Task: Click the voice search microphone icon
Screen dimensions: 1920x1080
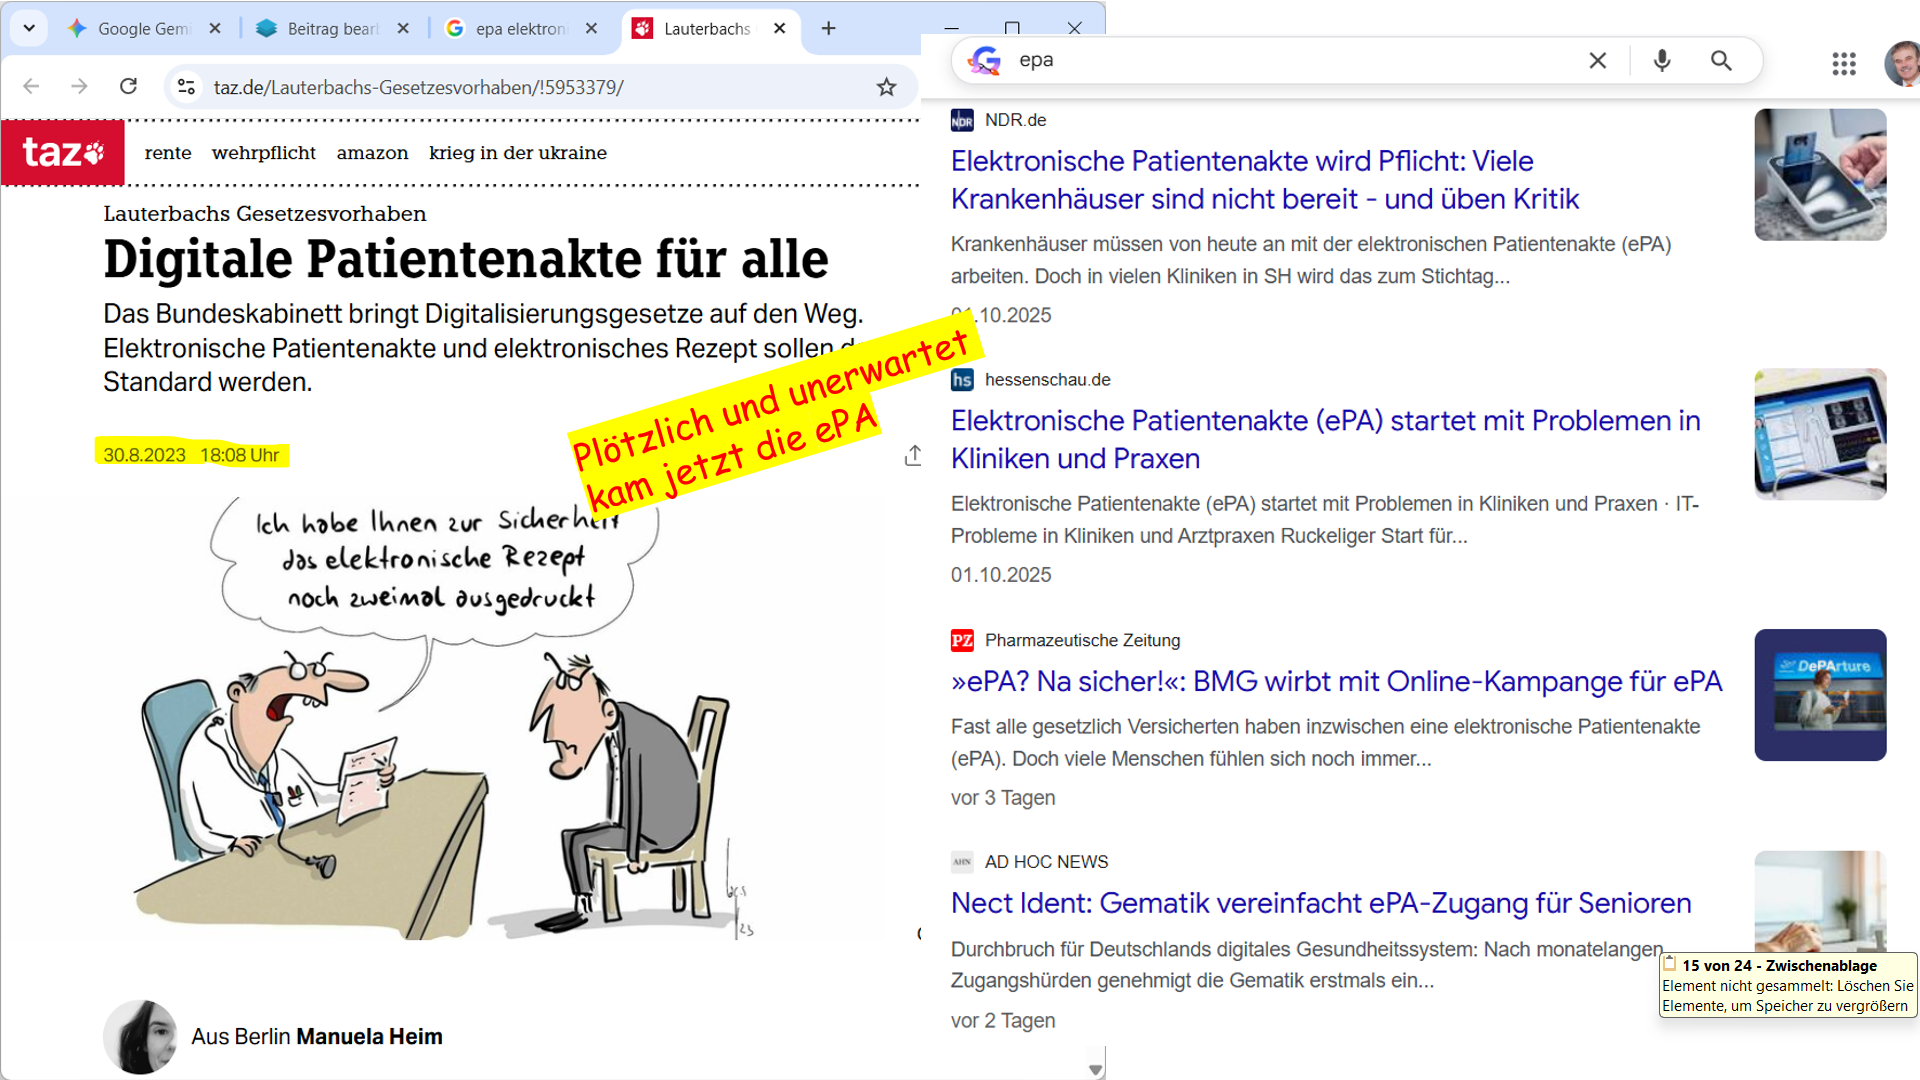Action: tap(1662, 60)
